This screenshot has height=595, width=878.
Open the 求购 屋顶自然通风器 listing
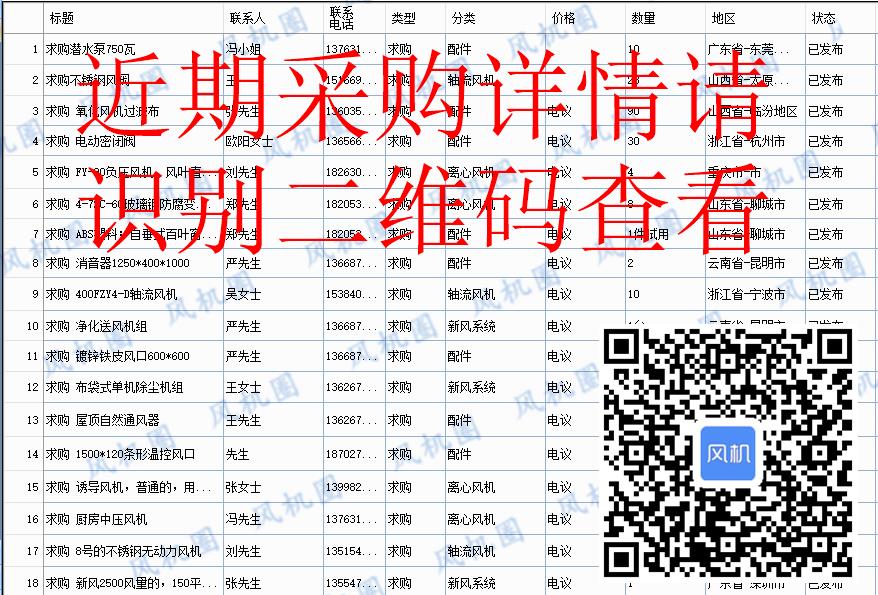pyautogui.click(x=102, y=420)
